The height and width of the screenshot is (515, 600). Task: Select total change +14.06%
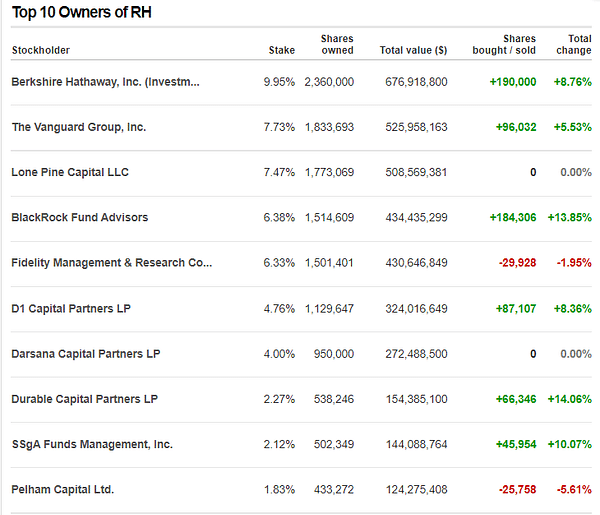click(569, 399)
